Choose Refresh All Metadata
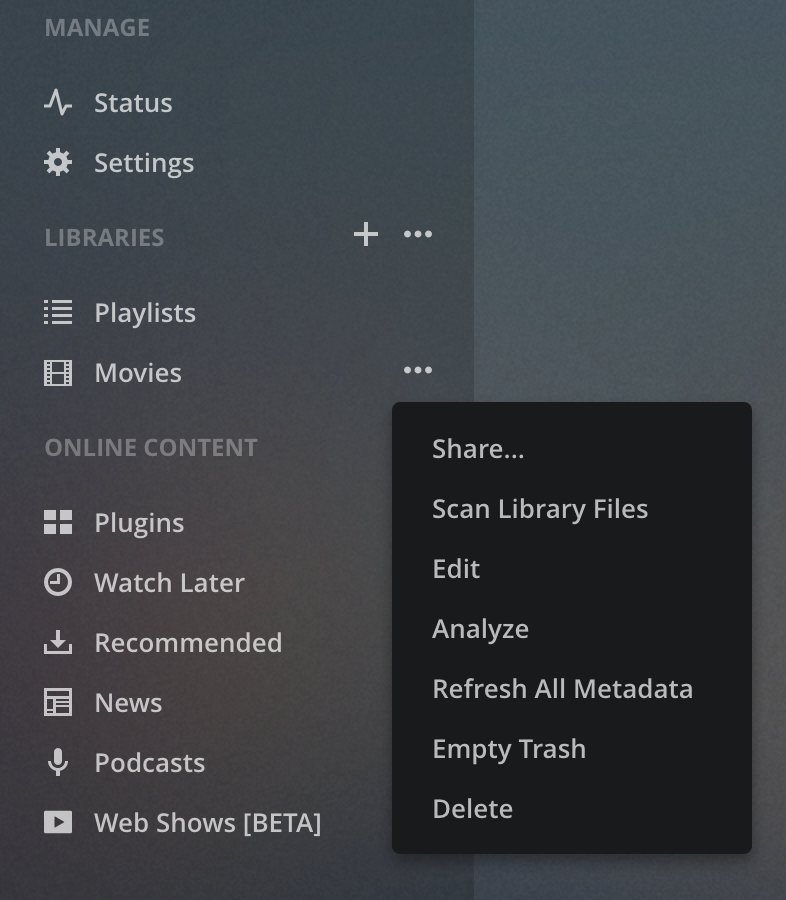This screenshot has height=900, width=786. coord(562,688)
